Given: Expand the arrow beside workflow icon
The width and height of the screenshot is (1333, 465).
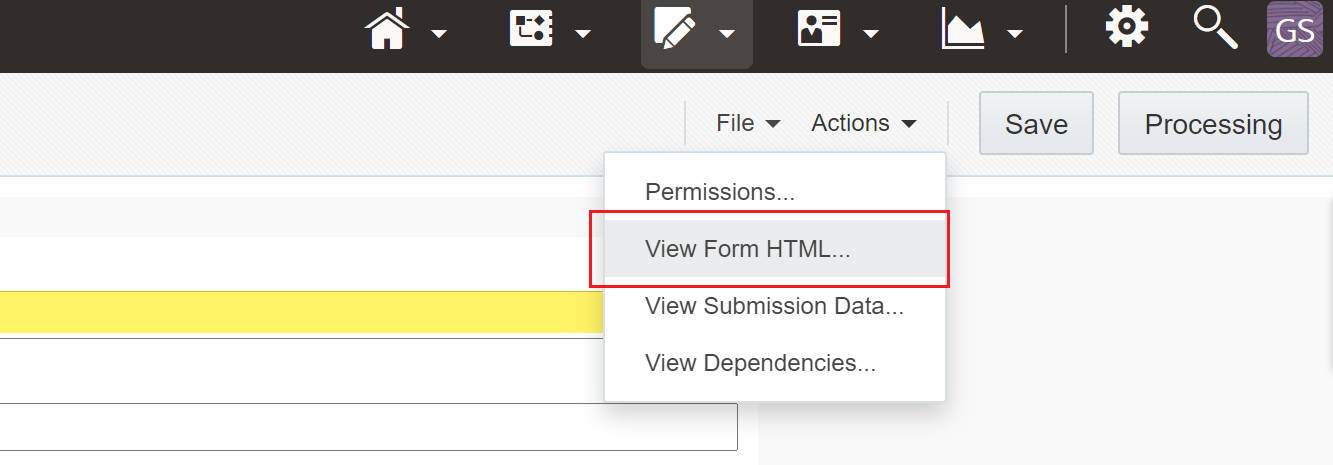Looking at the screenshot, I should coord(583,33).
